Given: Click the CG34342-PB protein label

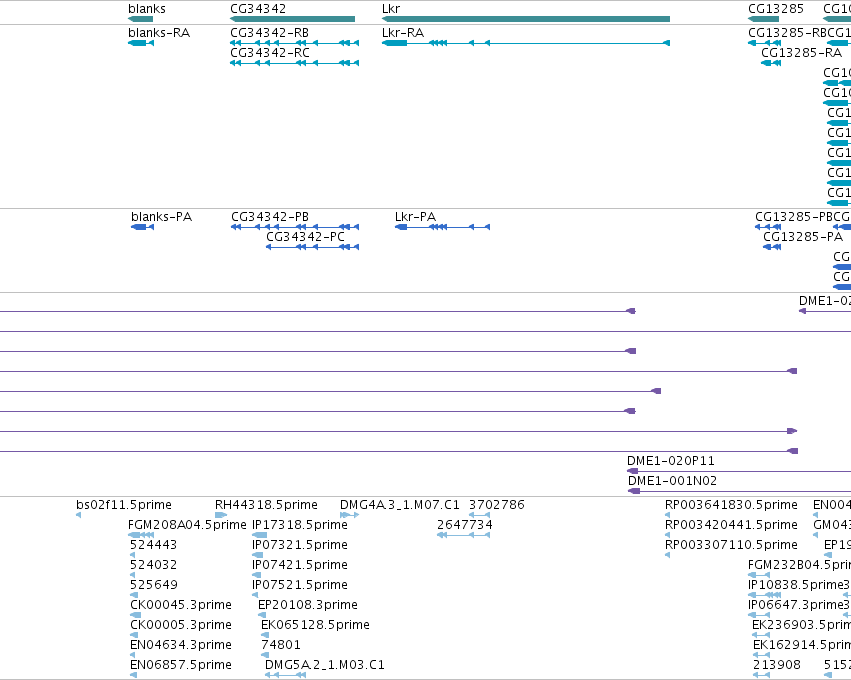Looking at the screenshot, I should click(270, 217).
